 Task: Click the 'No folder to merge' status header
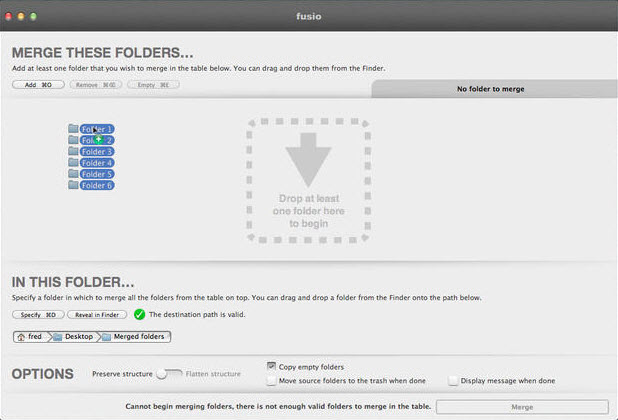point(495,89)
